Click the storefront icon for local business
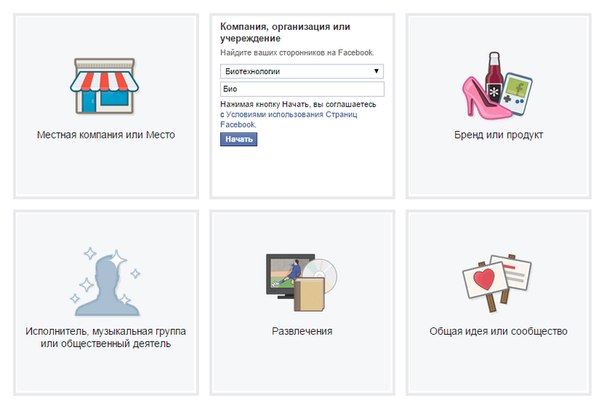Image resolution: width=604 pixels, height=406 pixels. (104, 86)
